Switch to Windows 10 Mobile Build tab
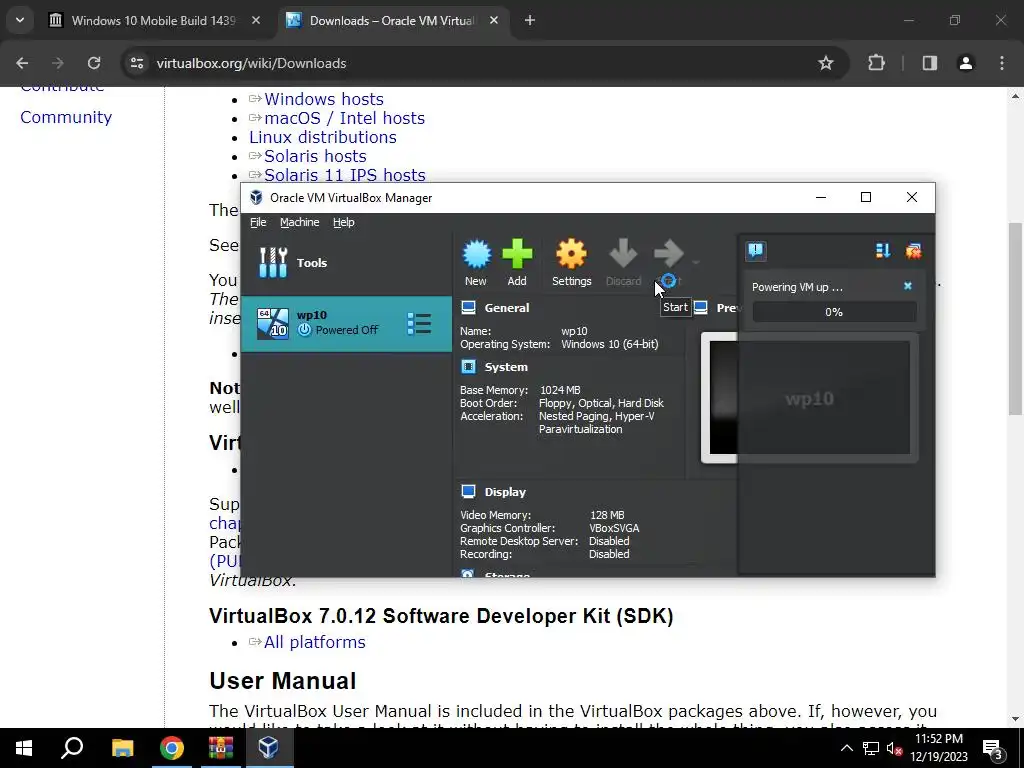This screenshot has height=768, width=1024. [153, 21]
